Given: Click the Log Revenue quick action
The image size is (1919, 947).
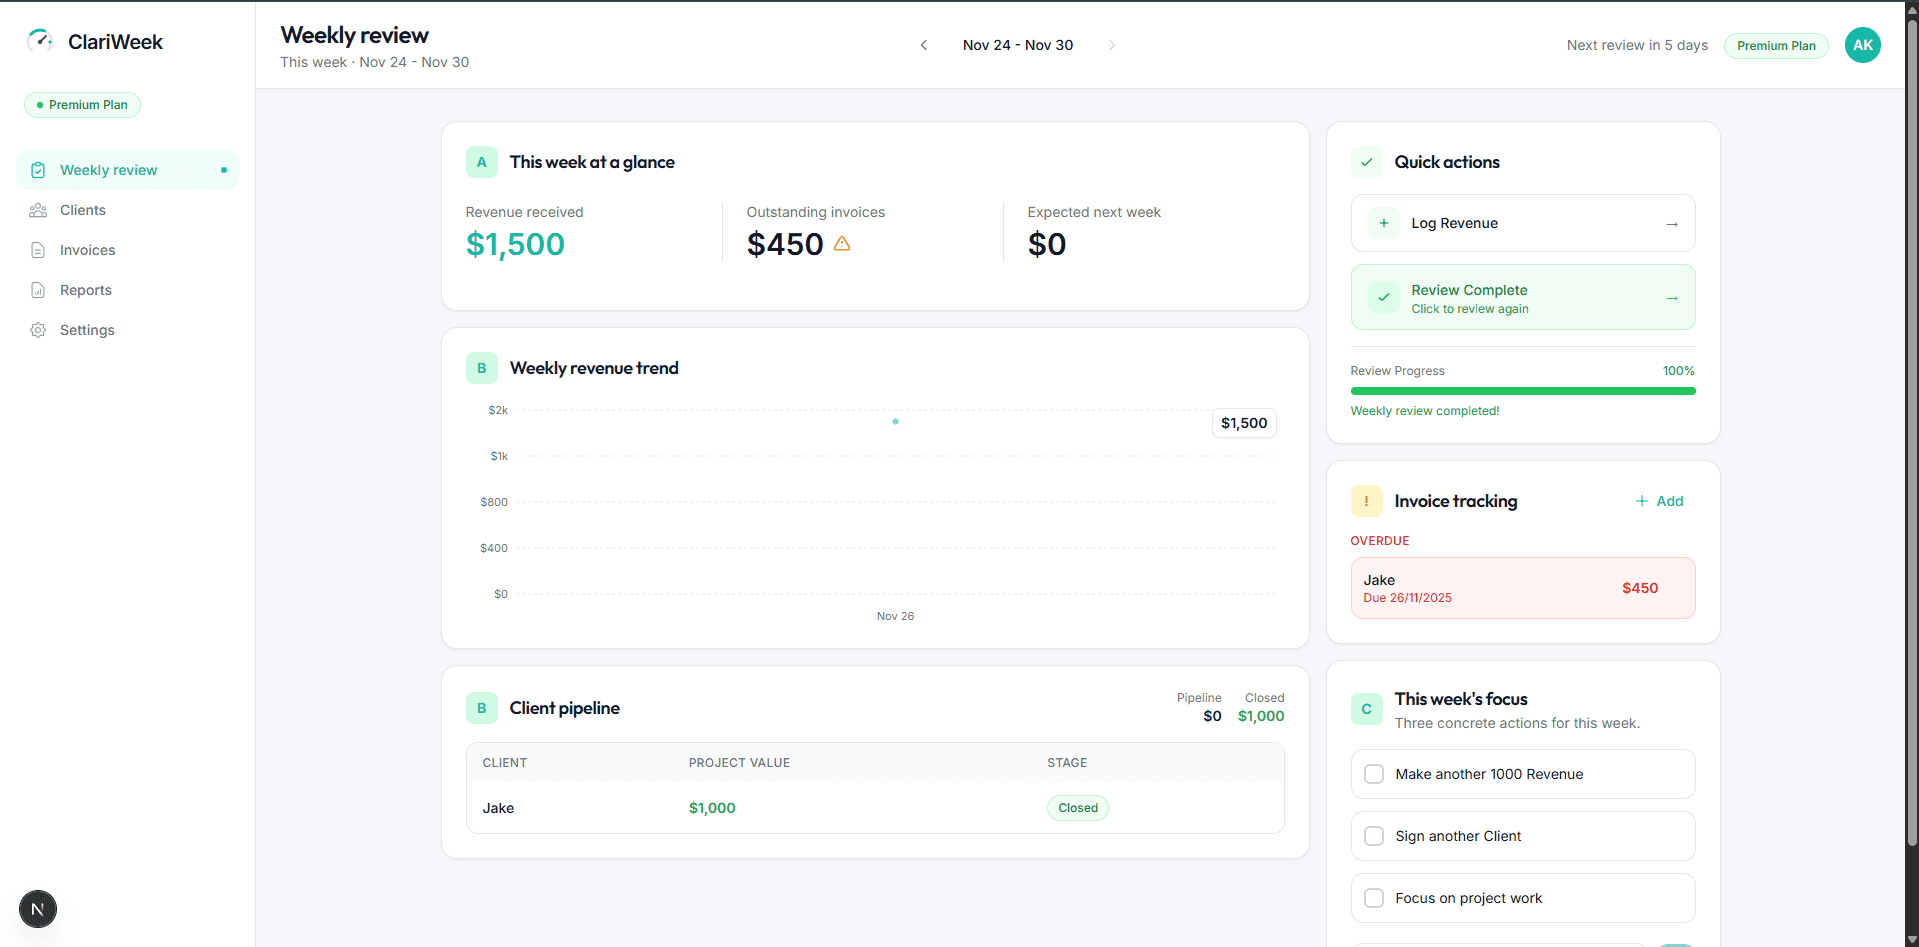Looking at the screenshot, I should pyautogui.click(x=1521, y=223).
